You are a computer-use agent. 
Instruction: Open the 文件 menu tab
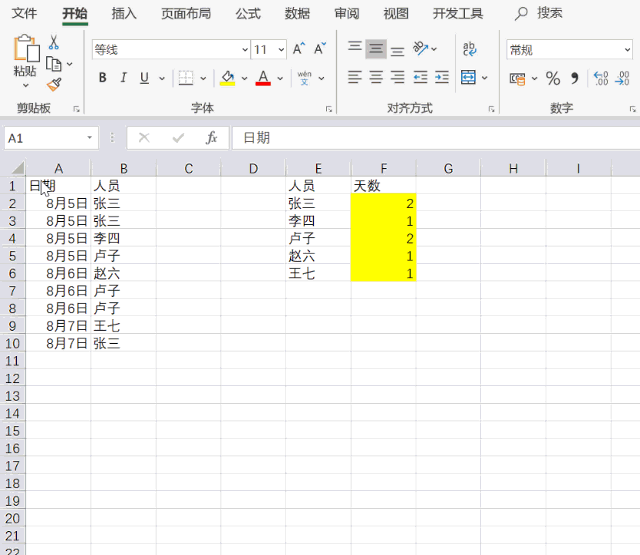point(24,13)
